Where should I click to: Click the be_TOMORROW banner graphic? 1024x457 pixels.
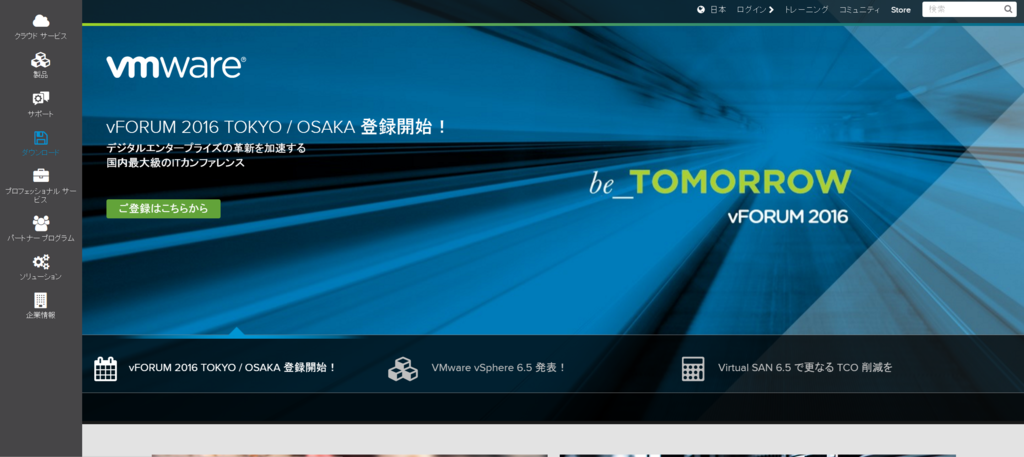[x=720, y=183]
